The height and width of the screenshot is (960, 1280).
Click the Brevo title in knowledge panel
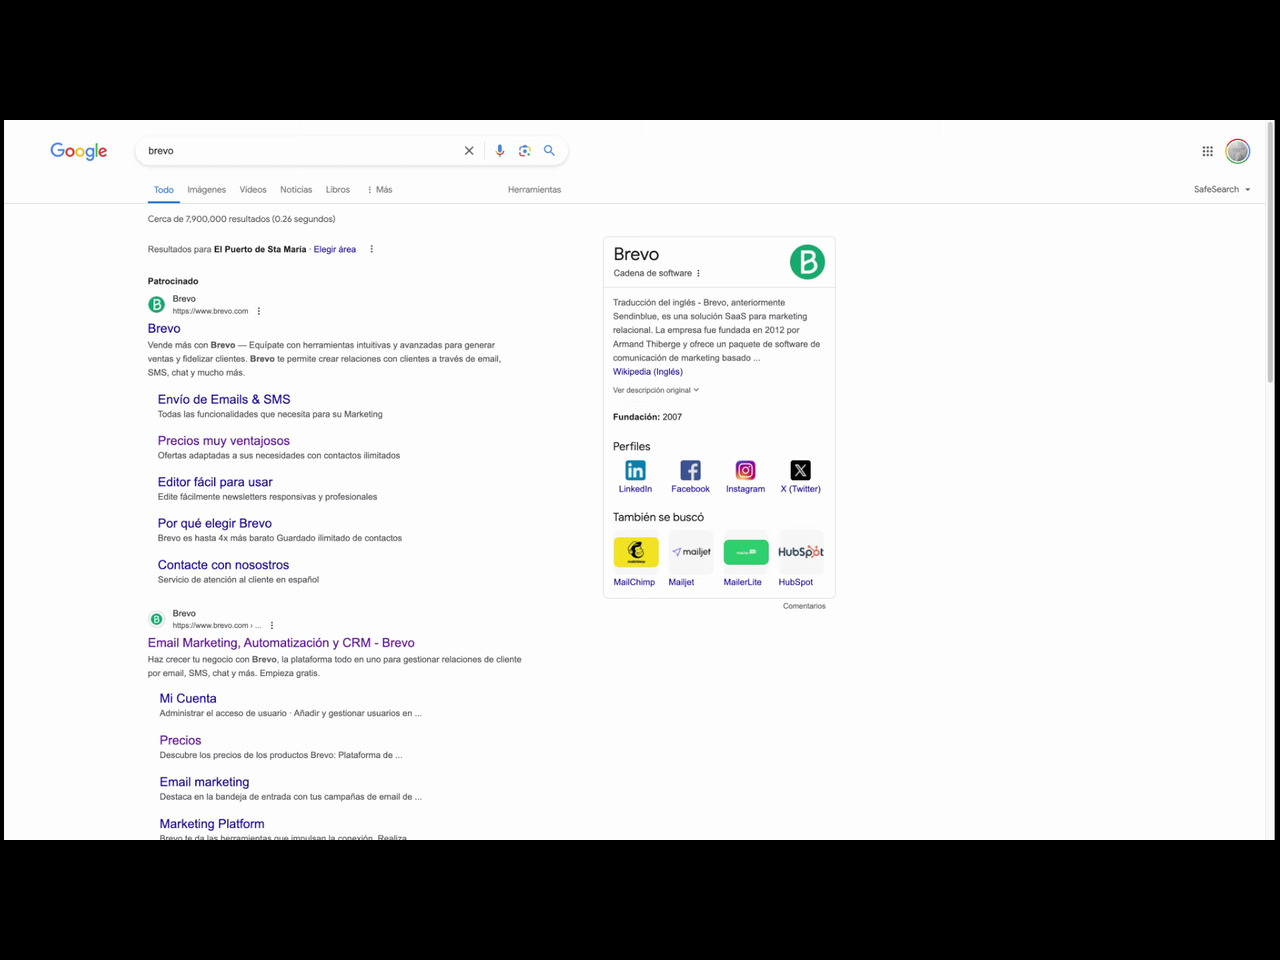point(636,254)
